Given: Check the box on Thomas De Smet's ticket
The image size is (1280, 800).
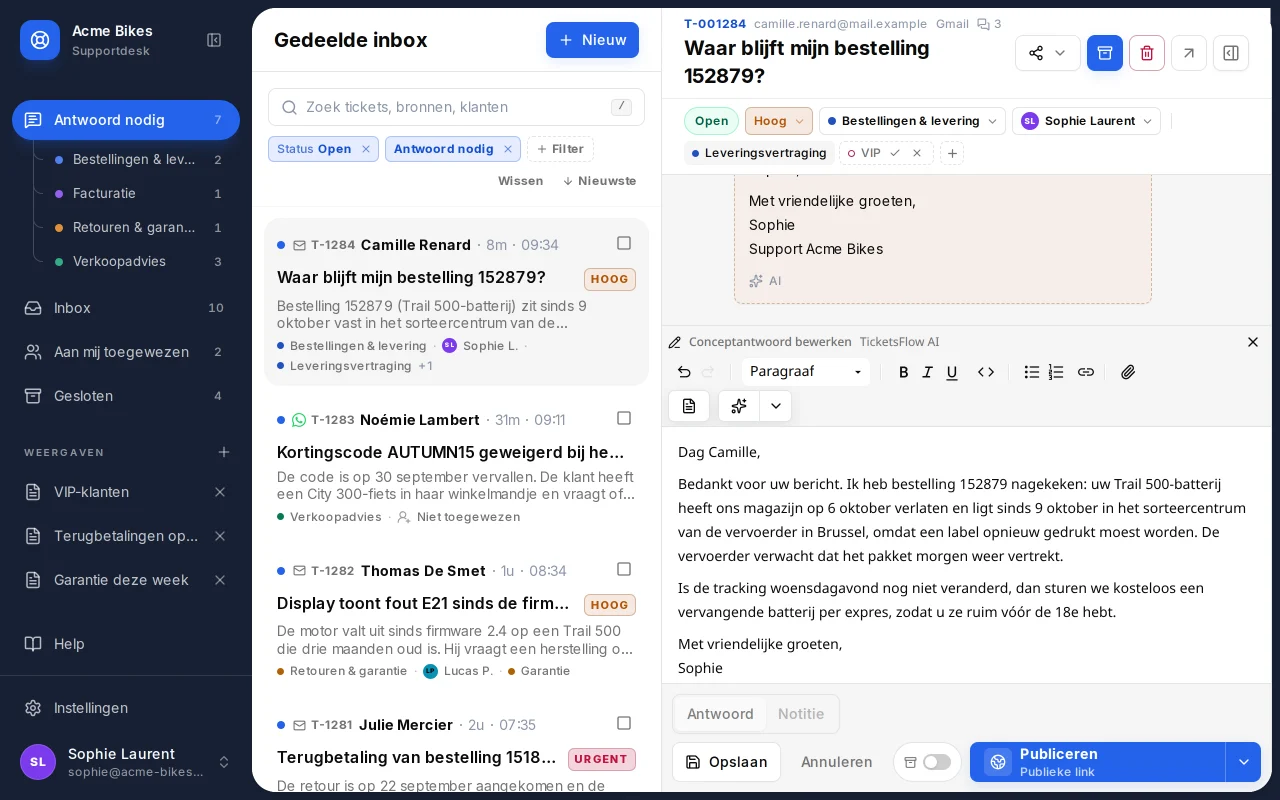Looking at the screenshot, I should 624,569.
